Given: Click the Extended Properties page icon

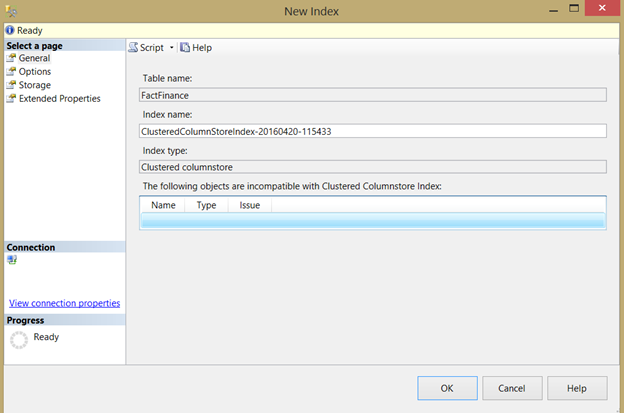Looking at the screenshot, I should point(11,99).
